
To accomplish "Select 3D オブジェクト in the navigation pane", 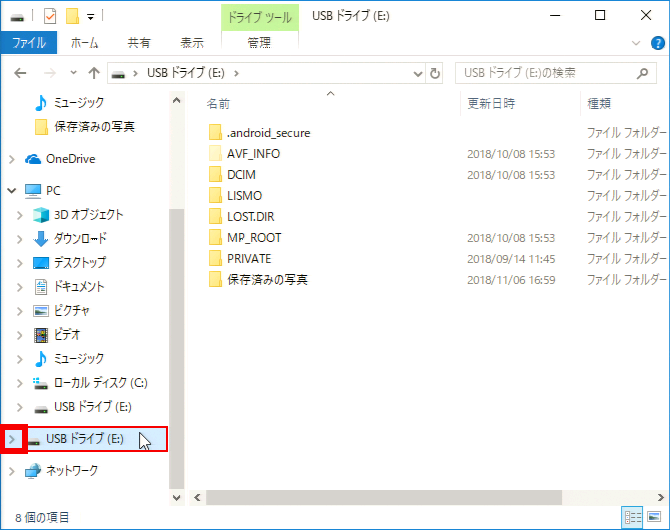I will click(78, 215).
